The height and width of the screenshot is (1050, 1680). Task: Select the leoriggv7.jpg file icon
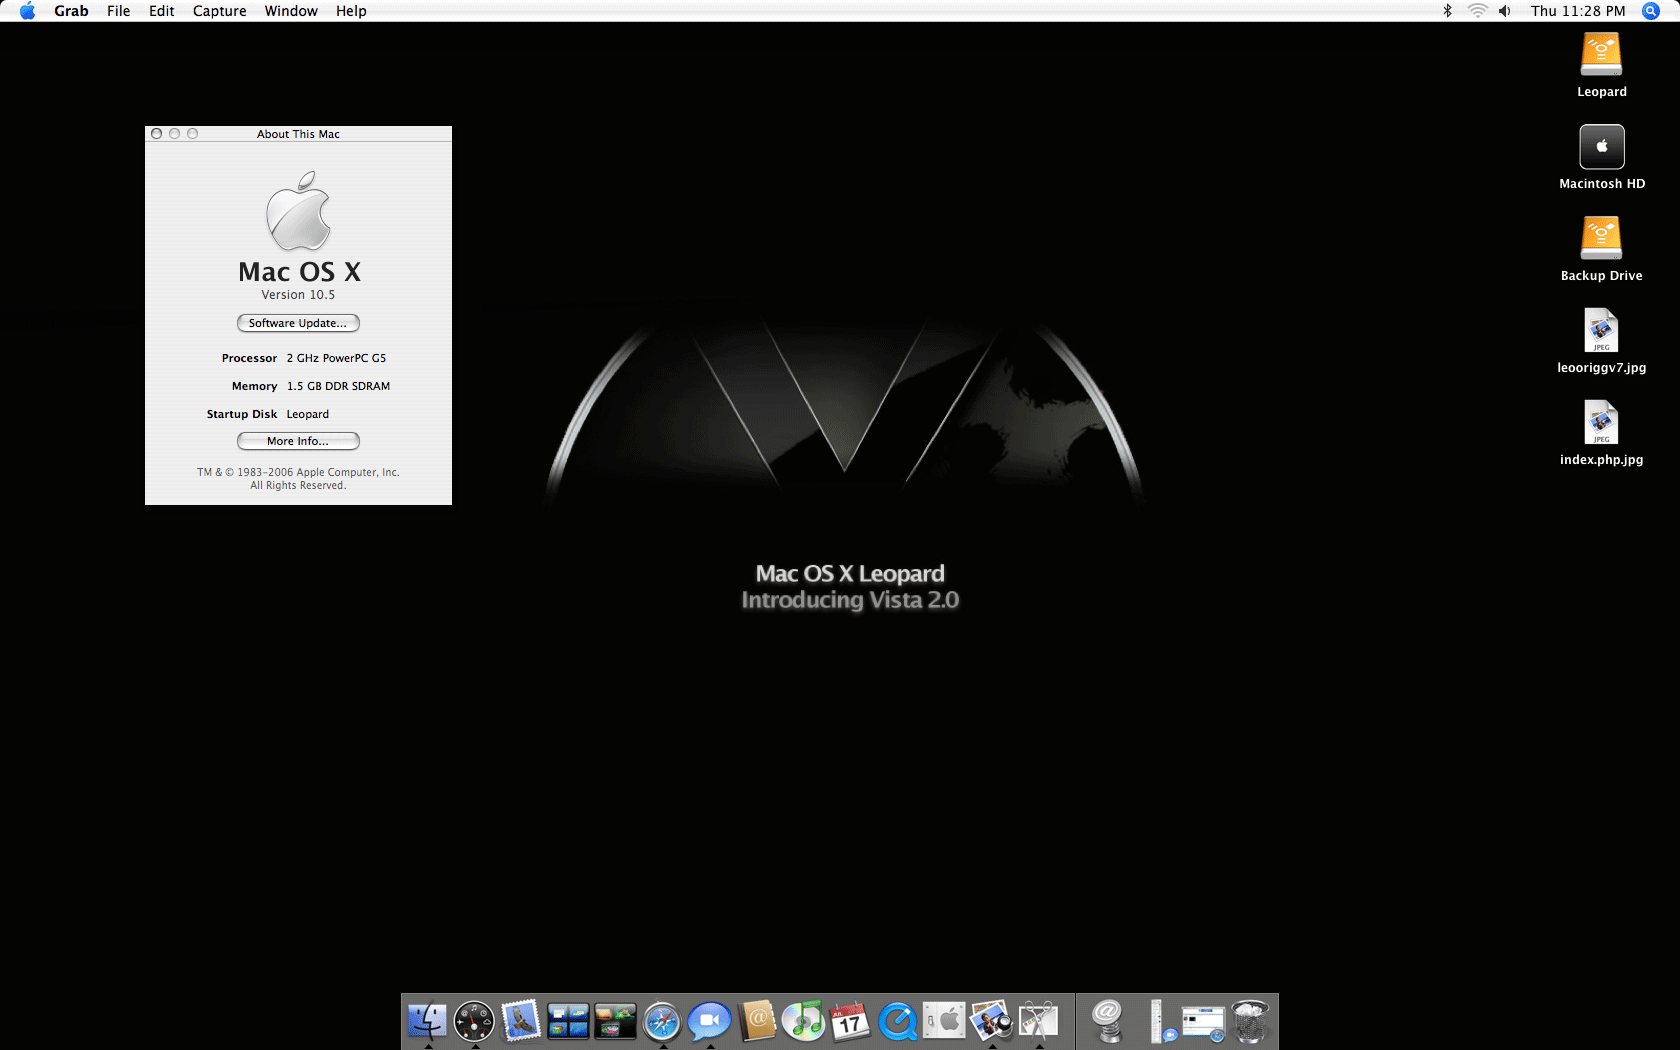tap(1601, 331)
